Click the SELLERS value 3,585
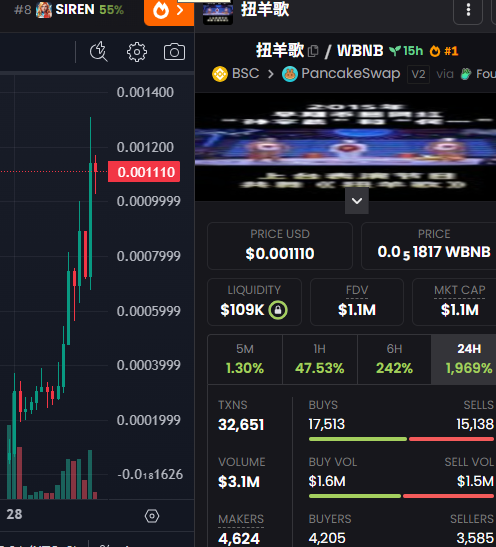This screenshot has height=547, width=496. click(475, 539)
